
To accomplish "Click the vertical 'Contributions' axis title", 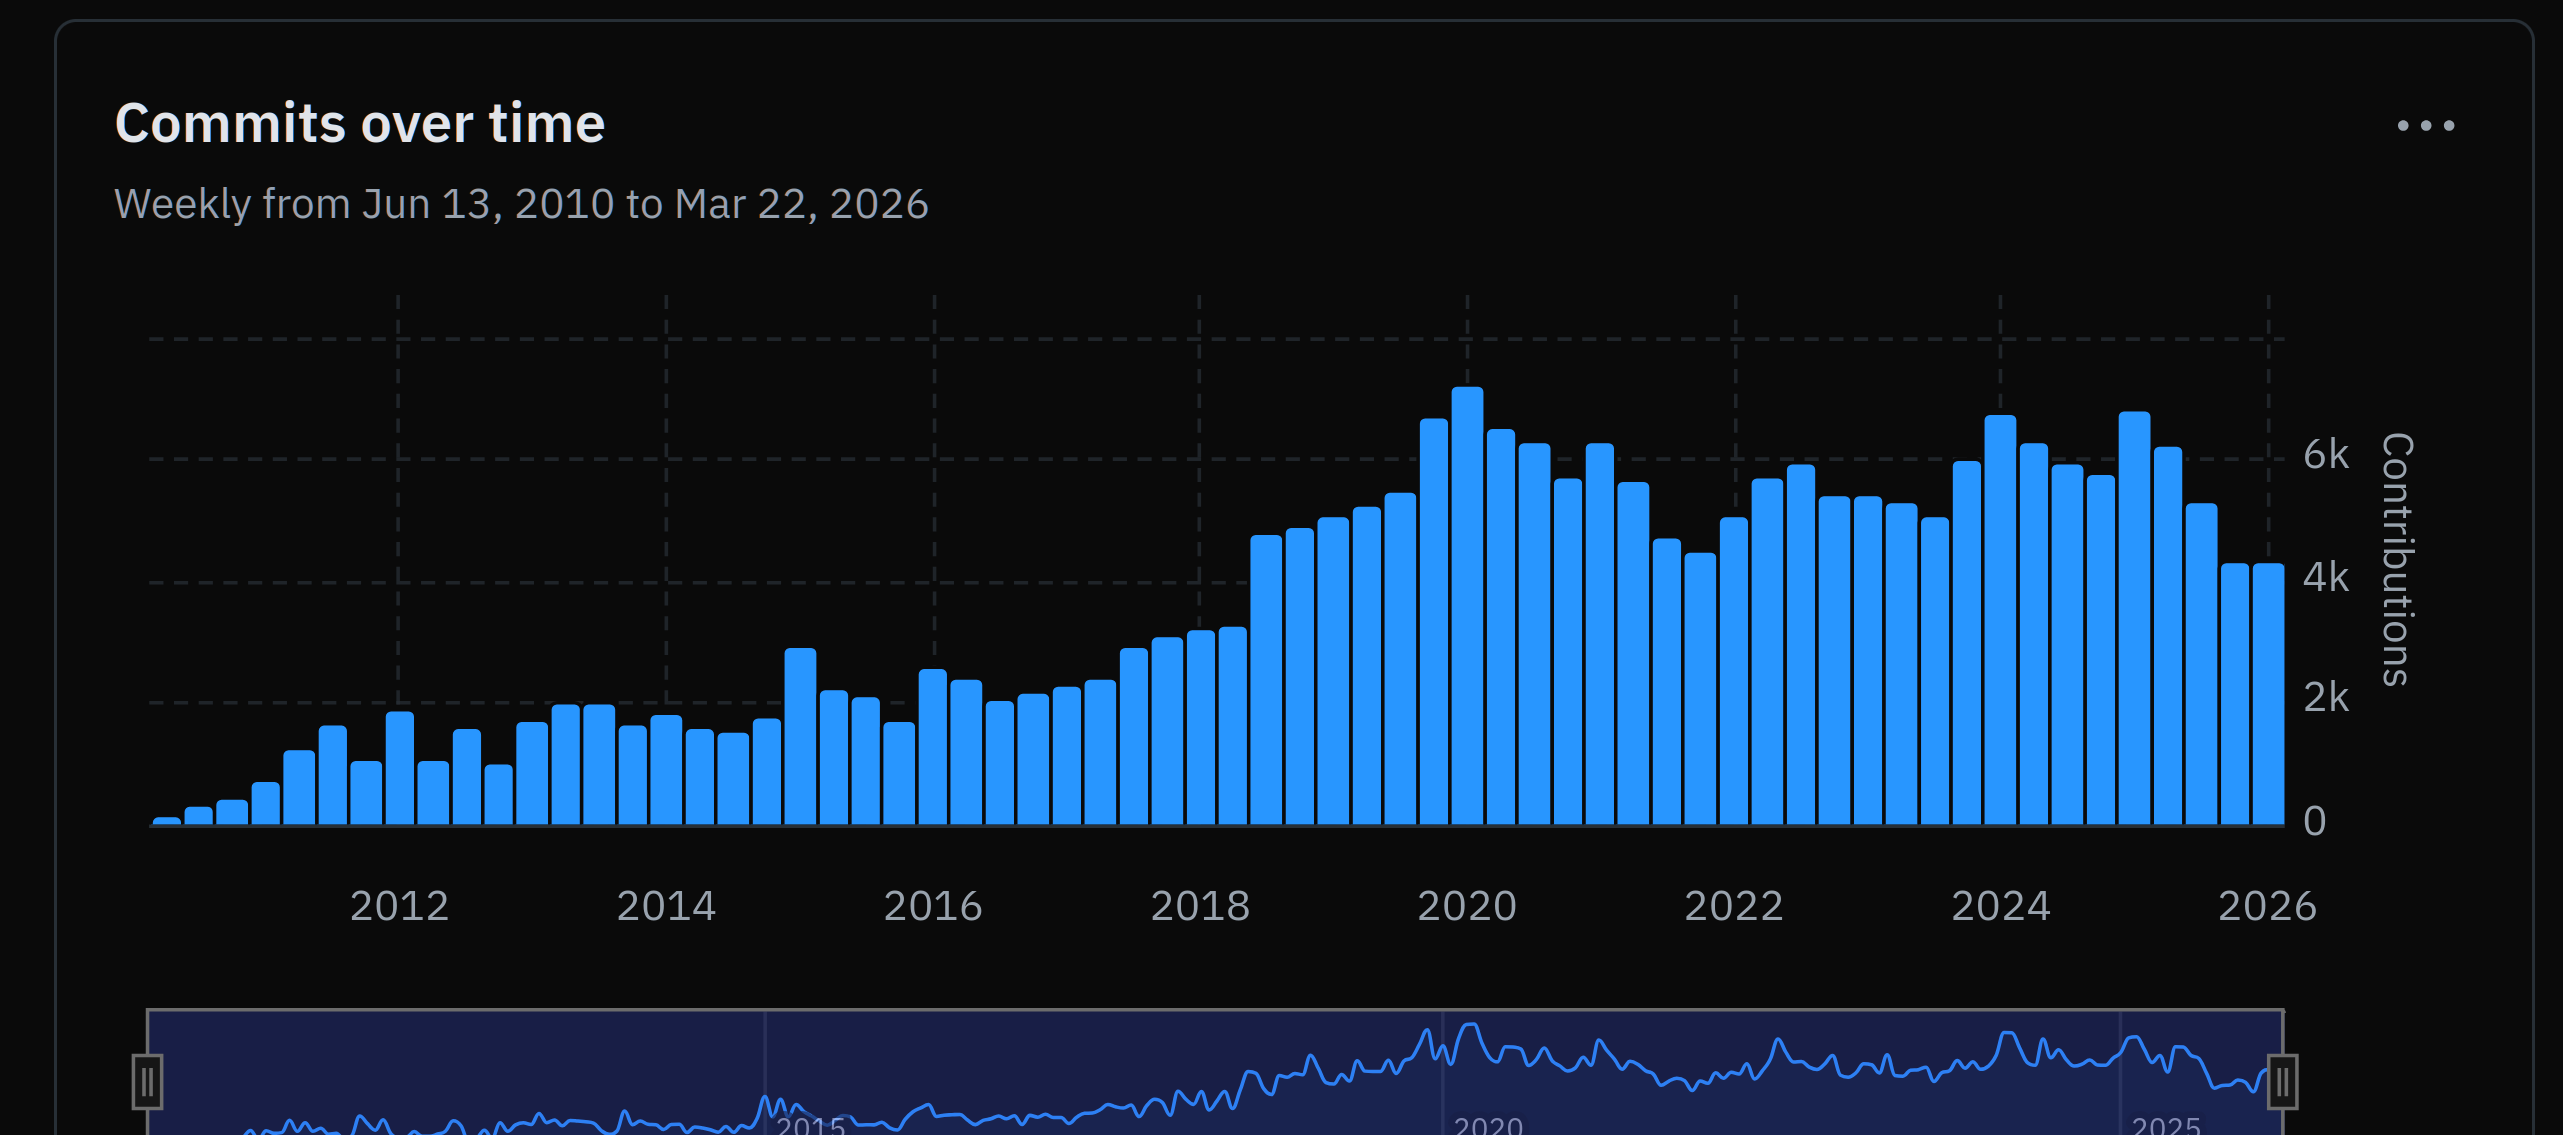I will click(2397, 560).
